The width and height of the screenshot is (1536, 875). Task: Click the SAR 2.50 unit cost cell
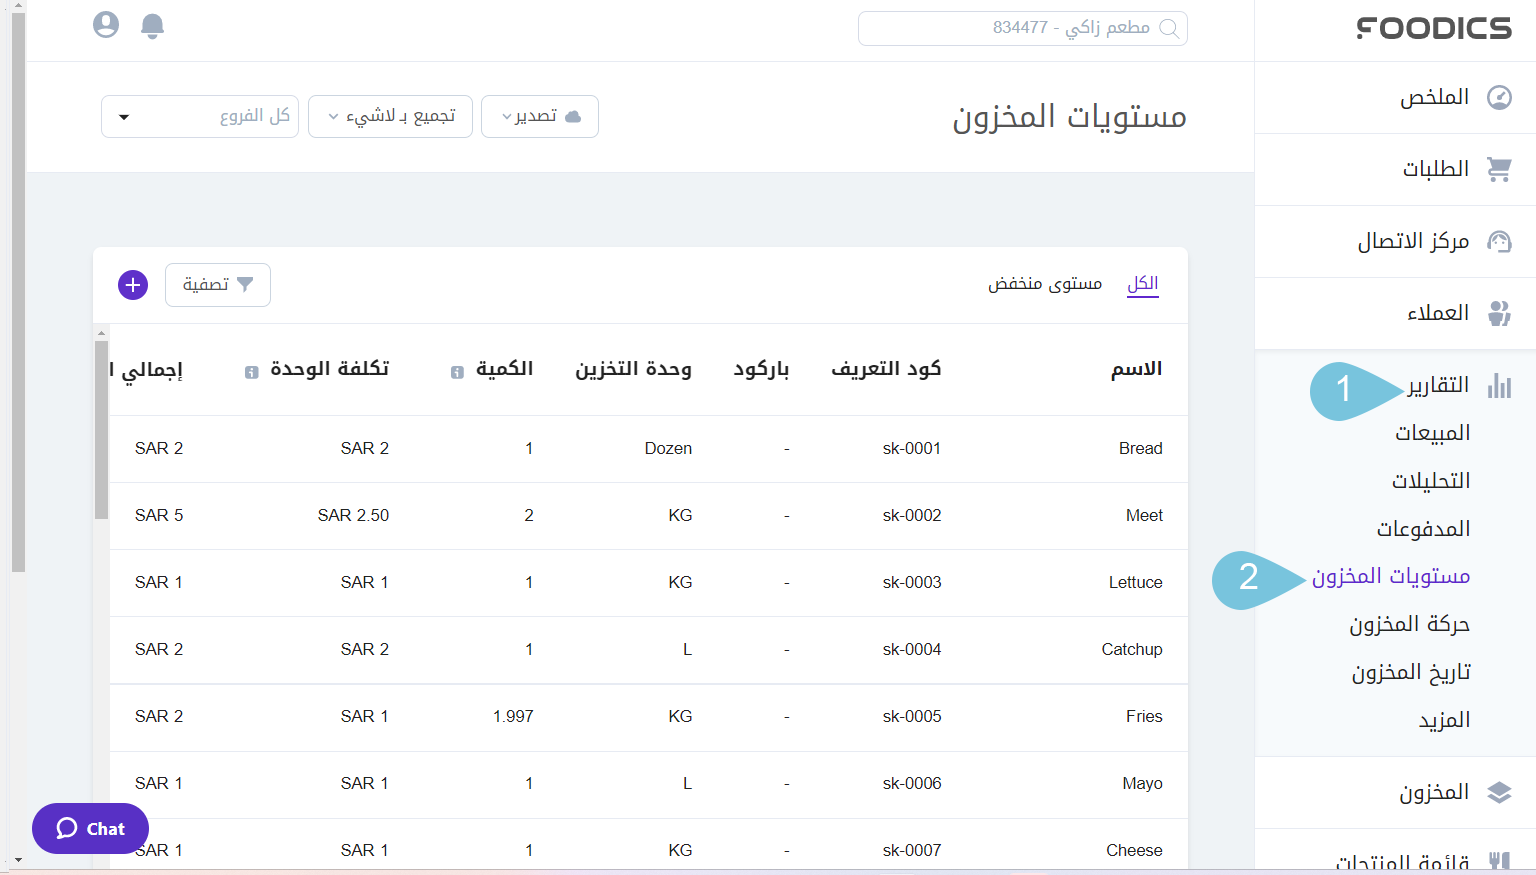353,515
